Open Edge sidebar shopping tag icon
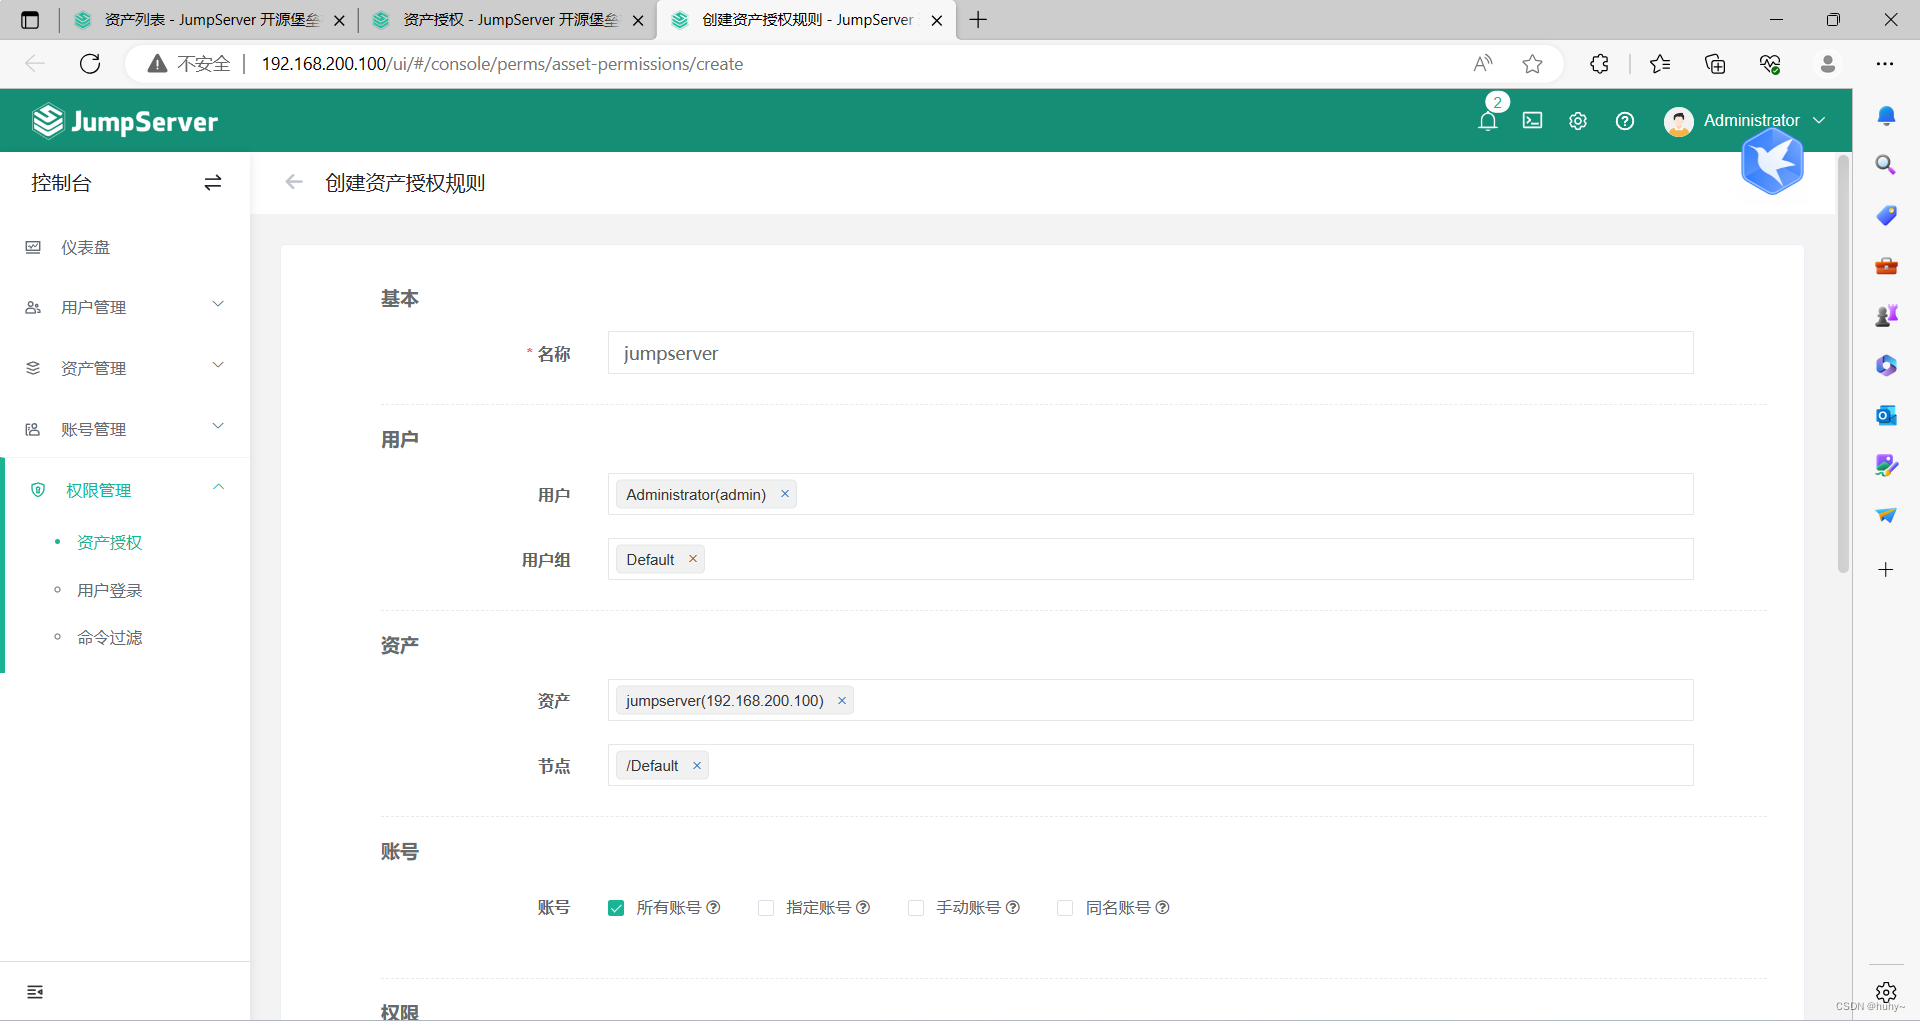 1886,215
